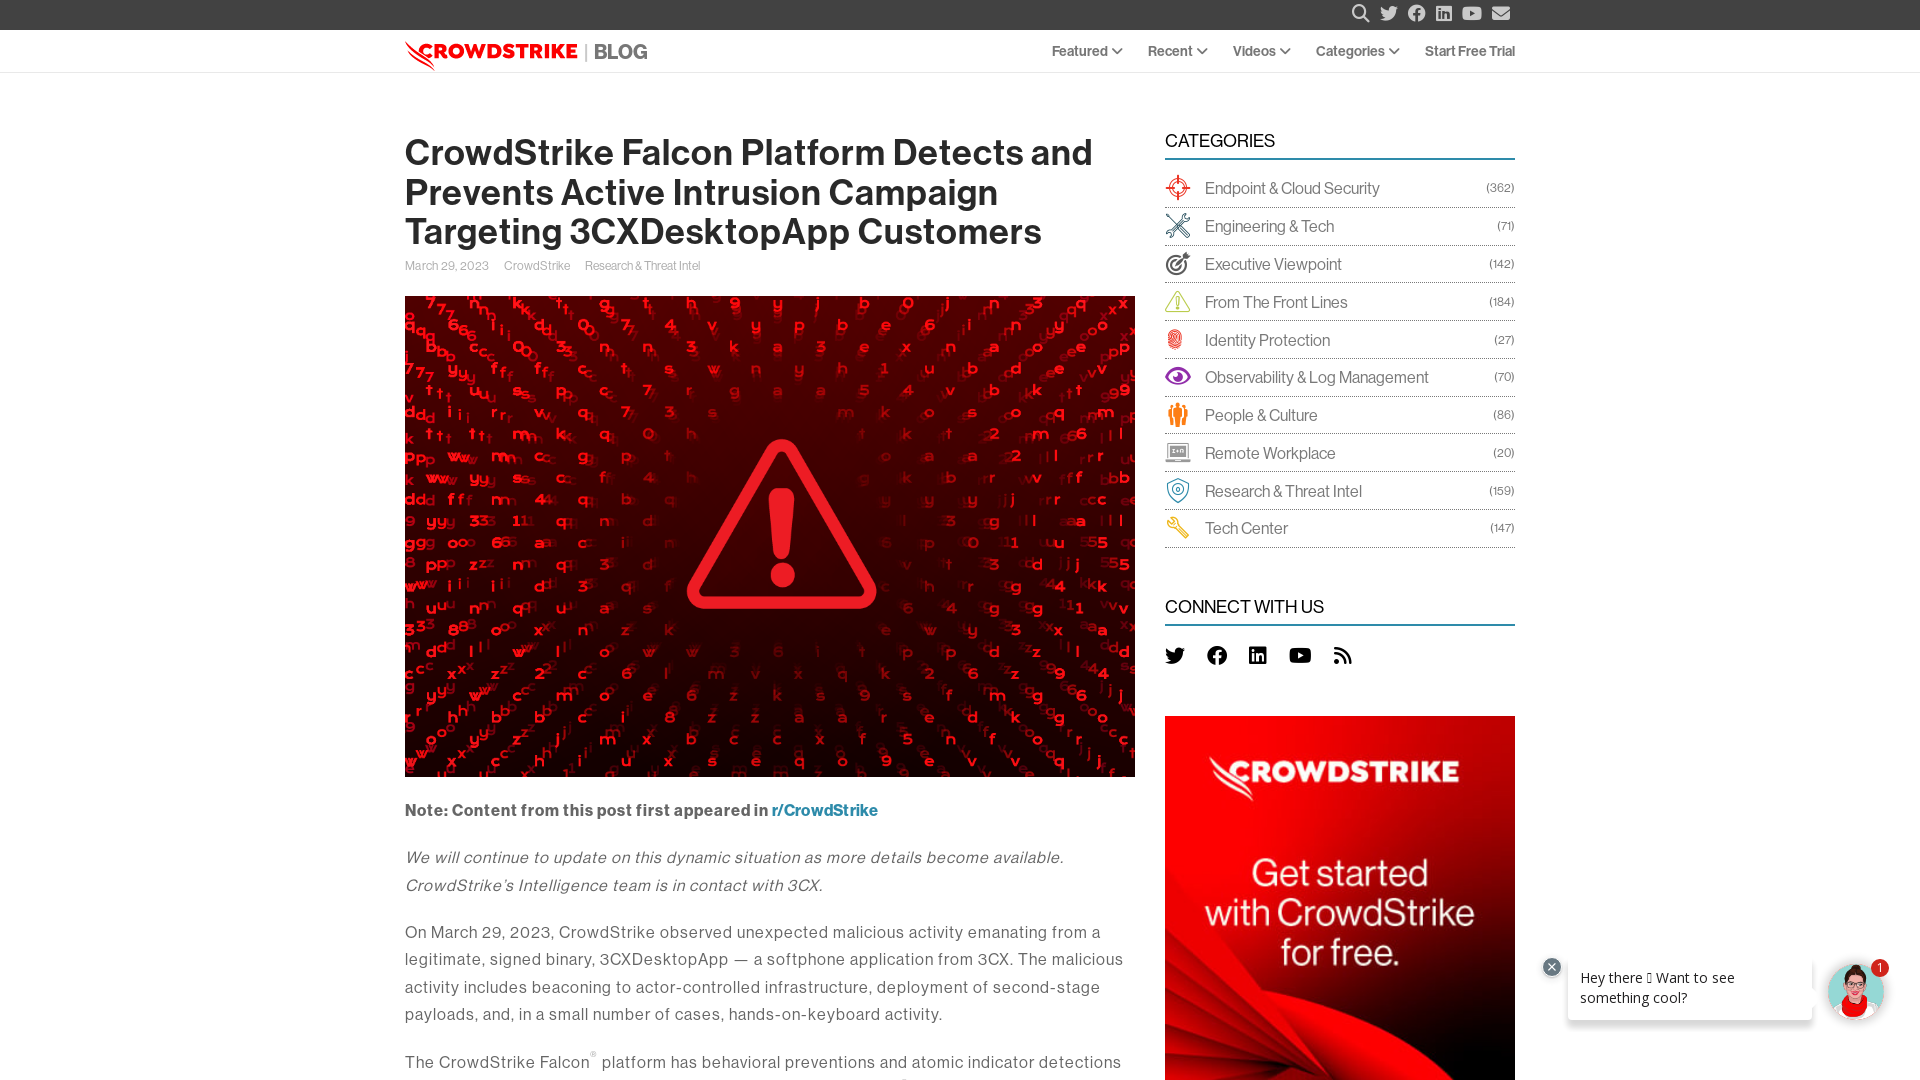
Task: Click the r/CrowdStrike subreddit link
Action: (824, 810)
